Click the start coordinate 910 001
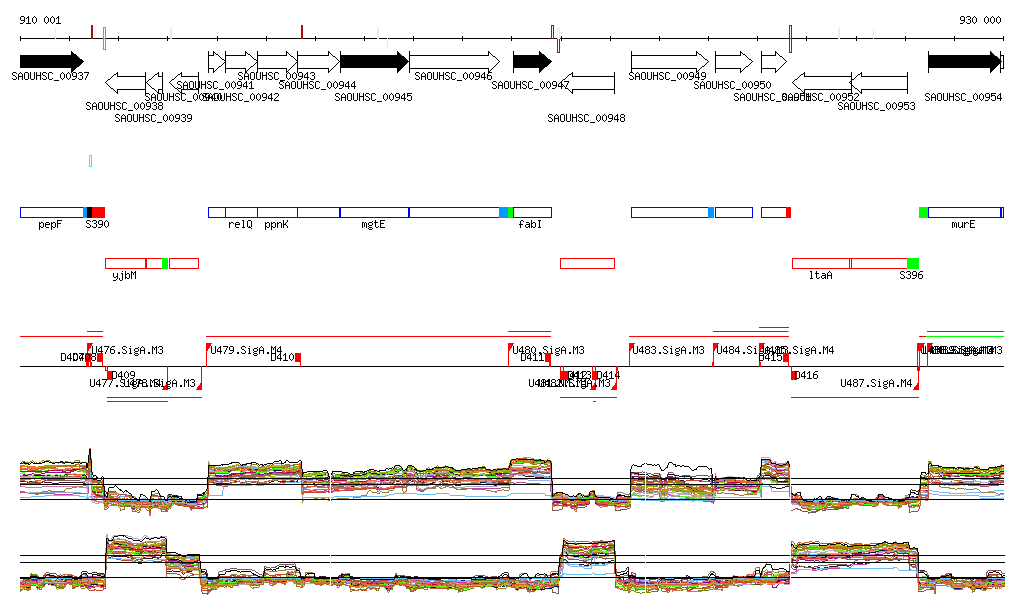This screenshot has height=611, width=1024. [x=40, y=20]
